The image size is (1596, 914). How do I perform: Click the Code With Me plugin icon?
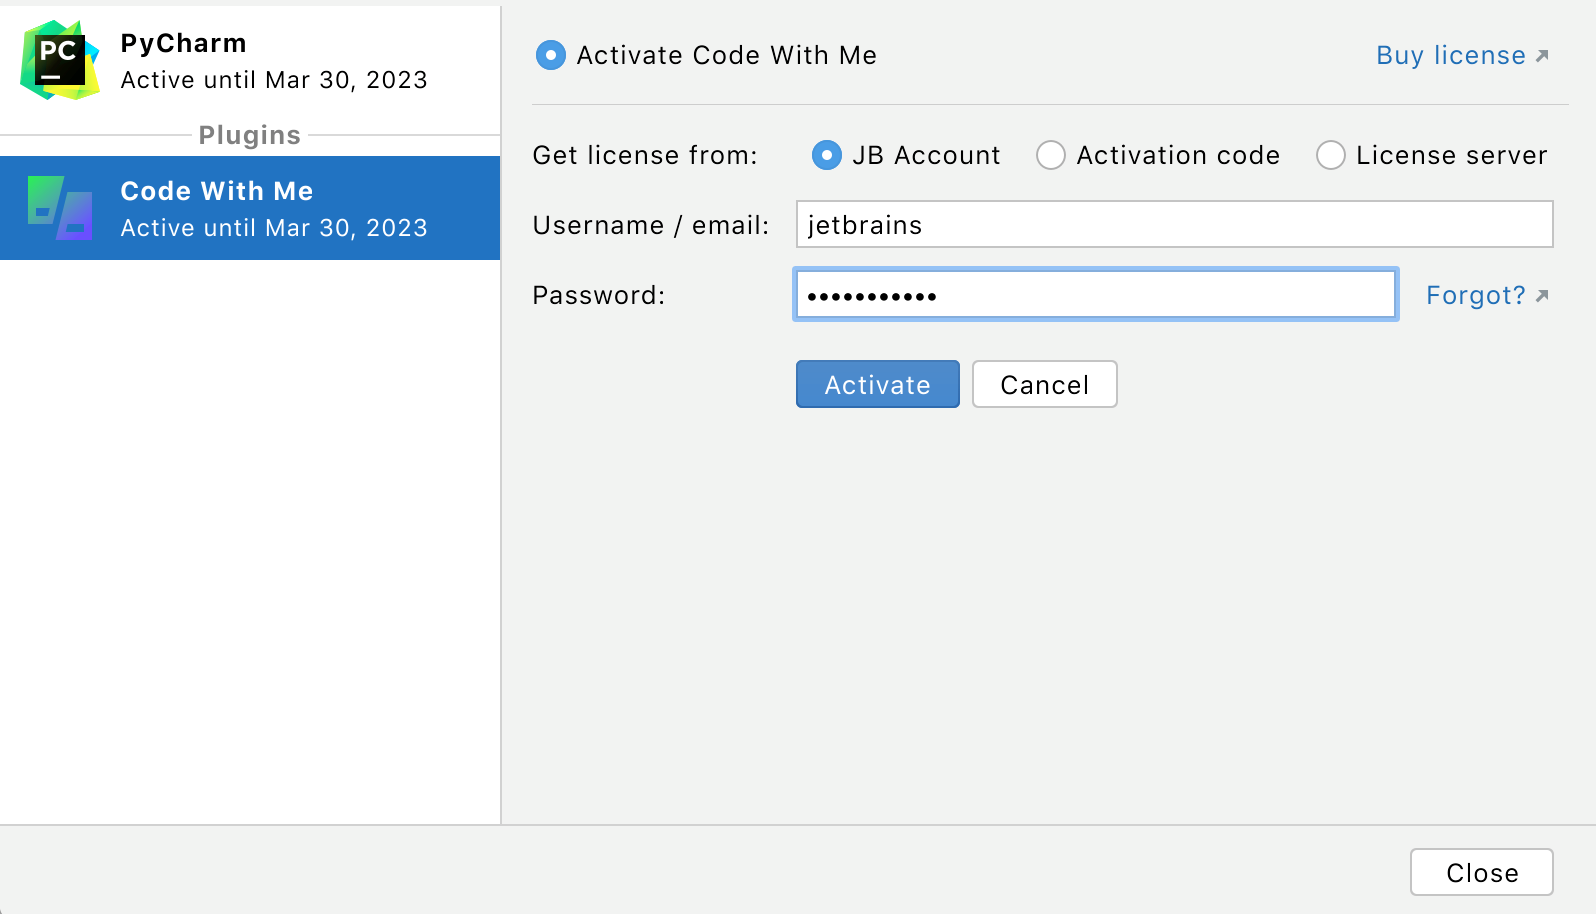point(58,208)
